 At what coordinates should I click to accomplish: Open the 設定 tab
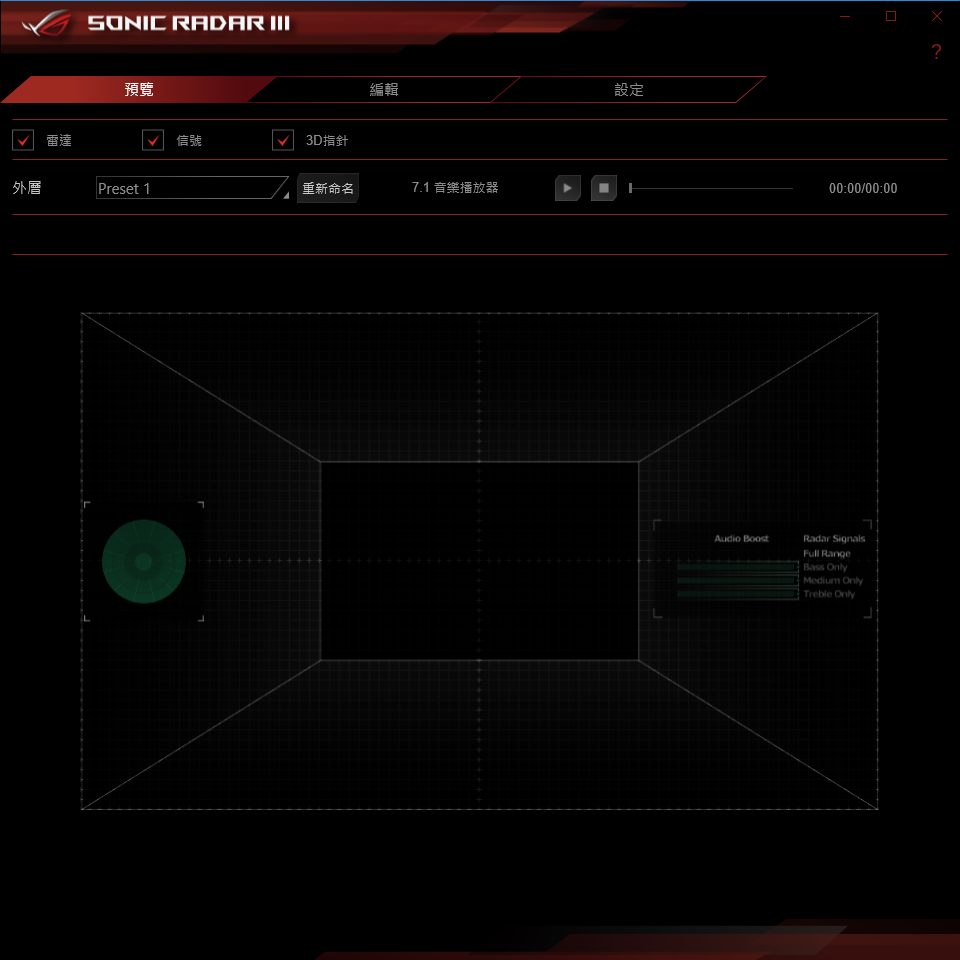(629, 90)
